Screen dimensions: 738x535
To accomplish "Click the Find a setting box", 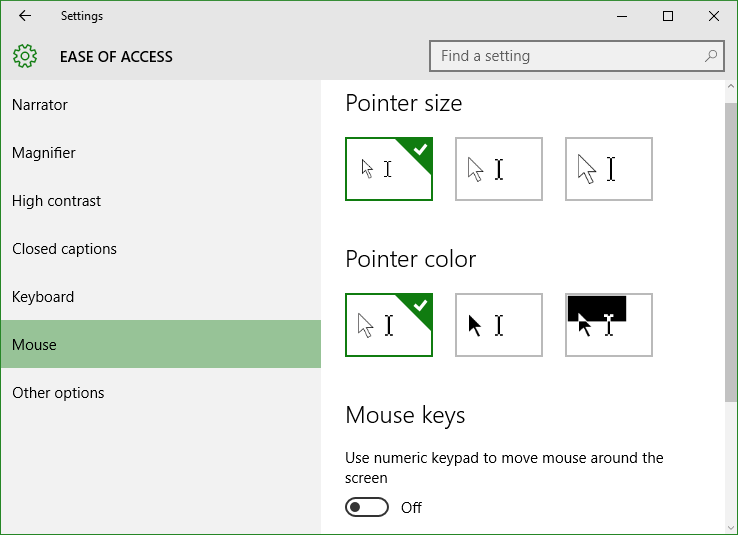I will tap(577, 56).
